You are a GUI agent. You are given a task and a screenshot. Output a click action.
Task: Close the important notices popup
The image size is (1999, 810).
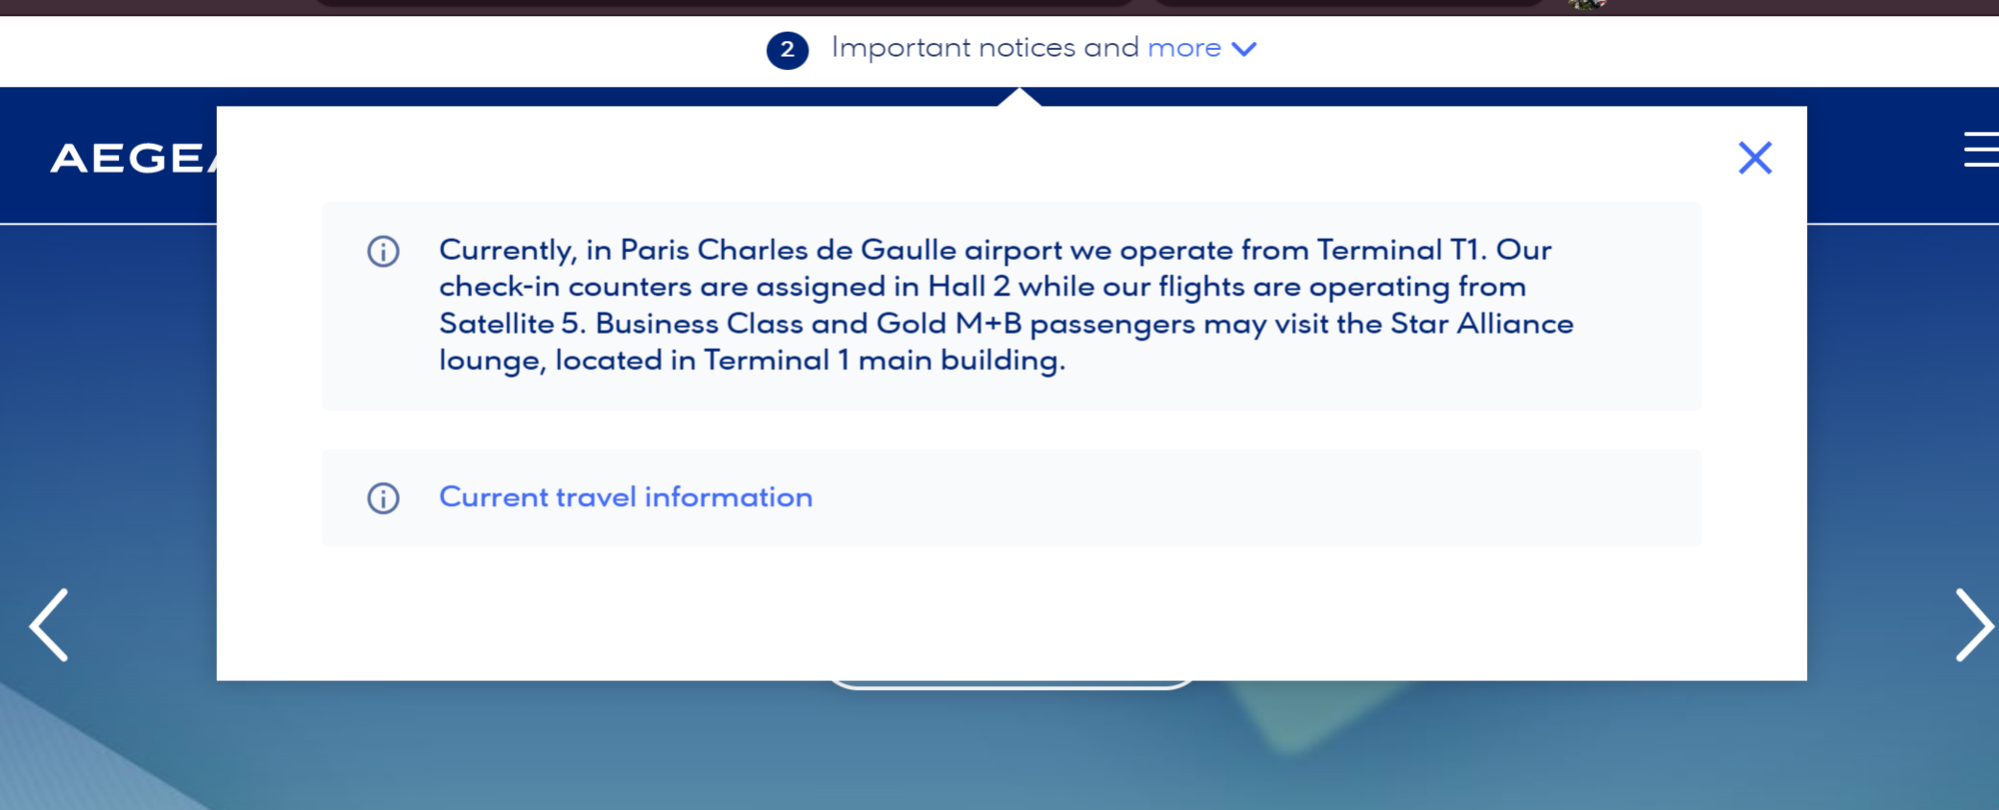point(1754,158)
